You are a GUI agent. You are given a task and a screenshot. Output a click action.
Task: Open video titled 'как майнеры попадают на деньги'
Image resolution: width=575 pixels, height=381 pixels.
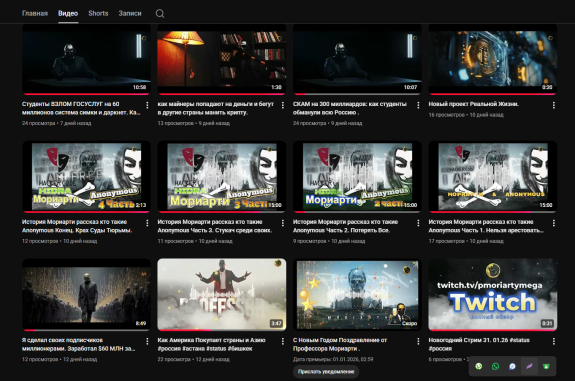(216, 108)
